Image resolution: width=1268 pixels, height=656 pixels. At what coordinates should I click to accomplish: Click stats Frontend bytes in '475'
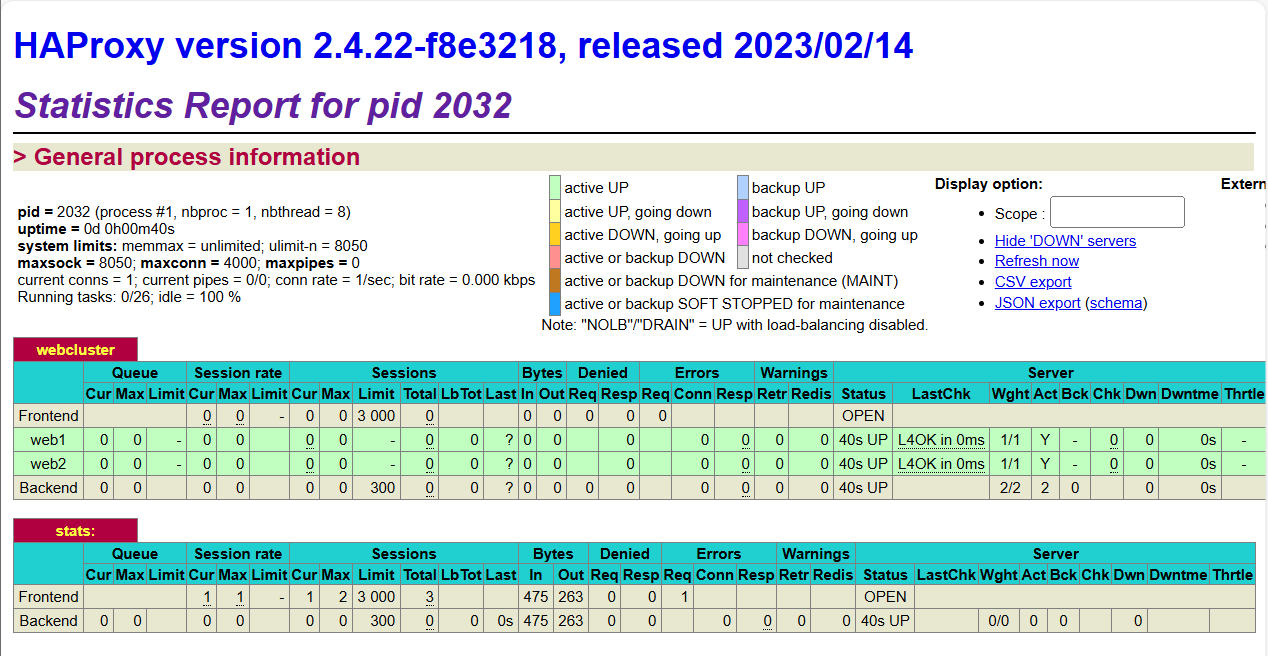point(536,597)
